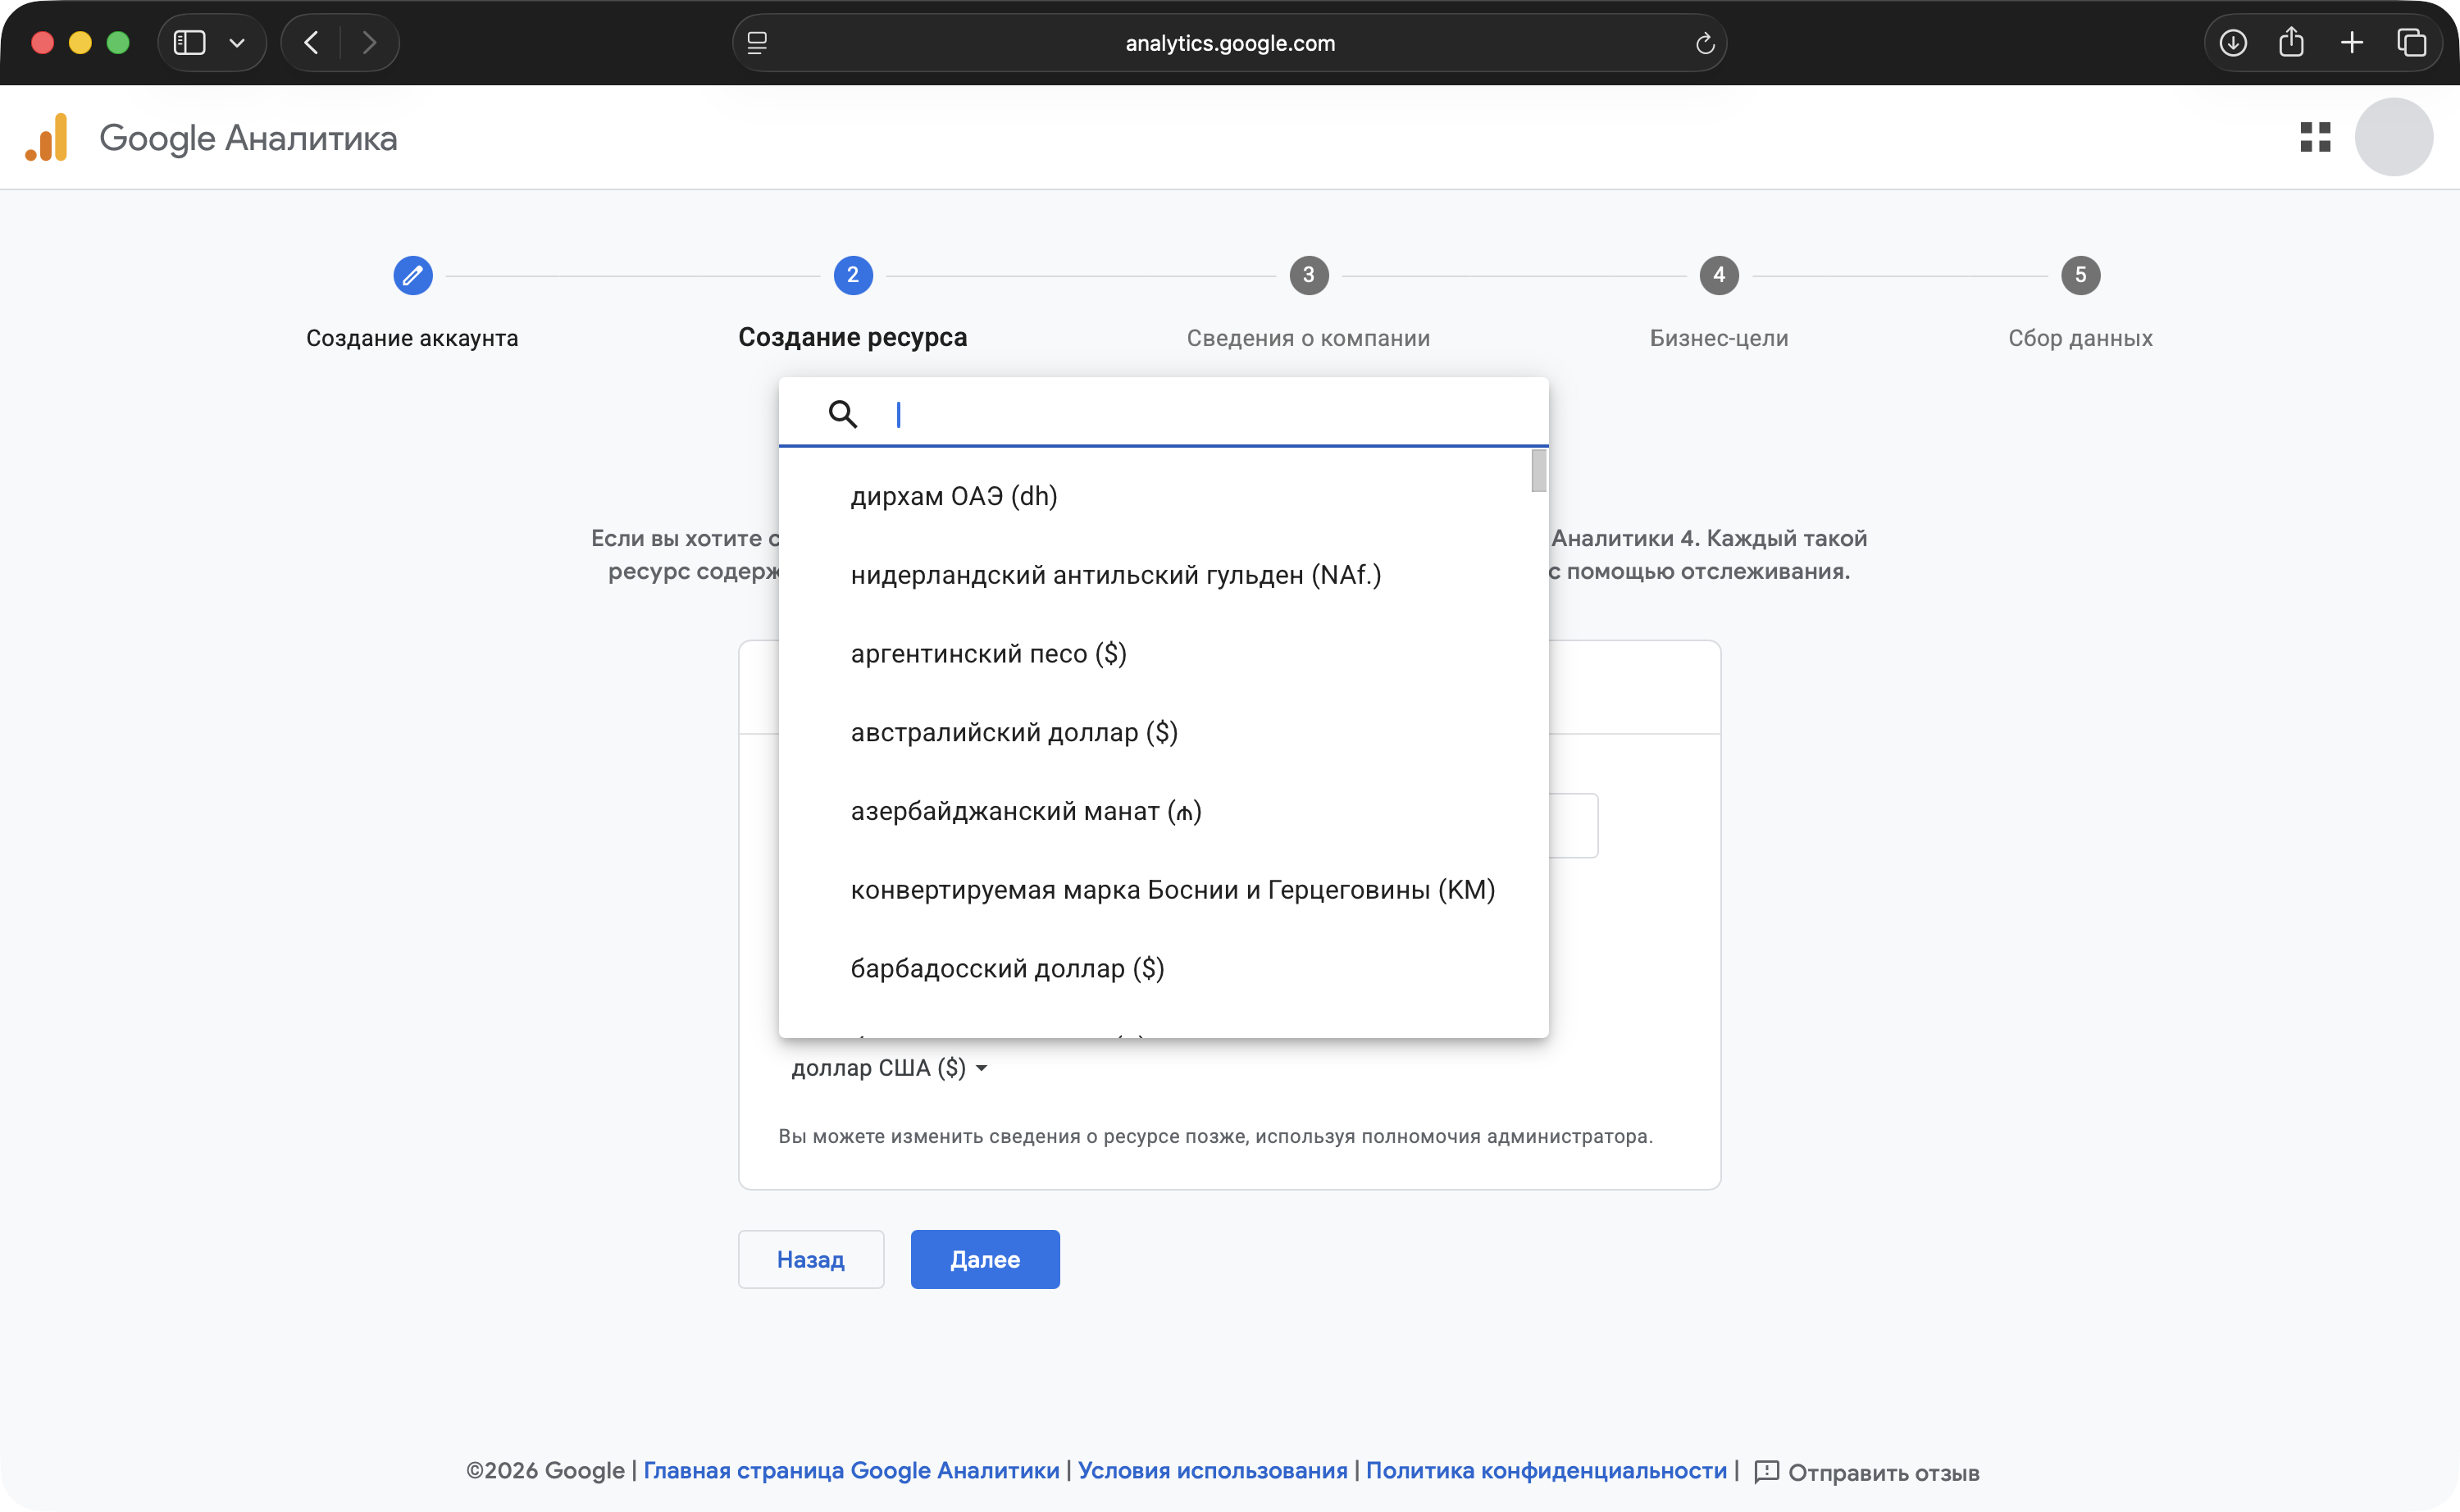The image size is (2460, 1512).
Task: Go back with the Safari back arrow
Action: point(311,42)
